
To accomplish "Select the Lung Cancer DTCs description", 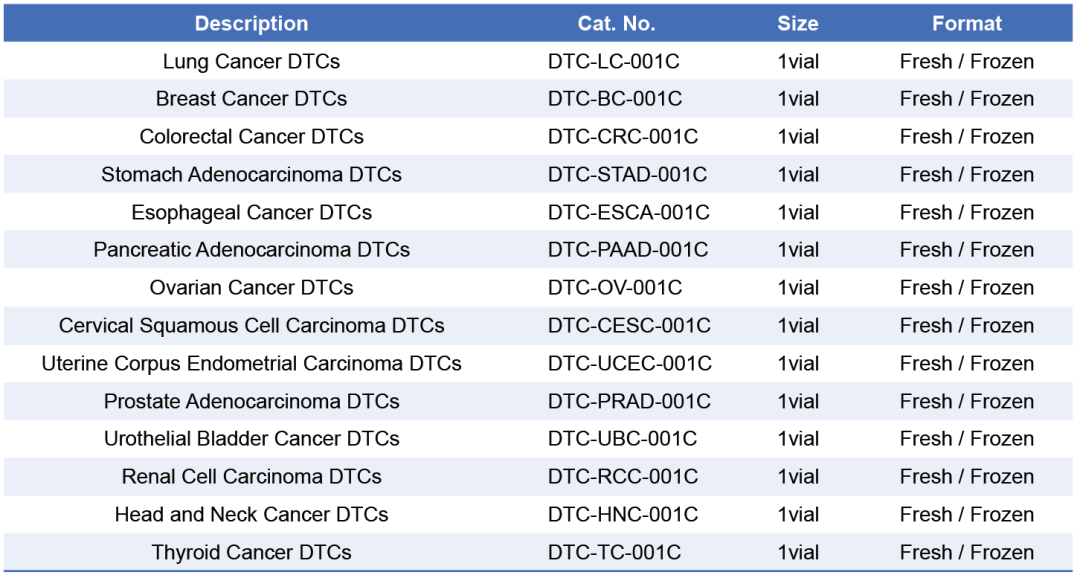I will pyautogui.click(x=251, y=62).
